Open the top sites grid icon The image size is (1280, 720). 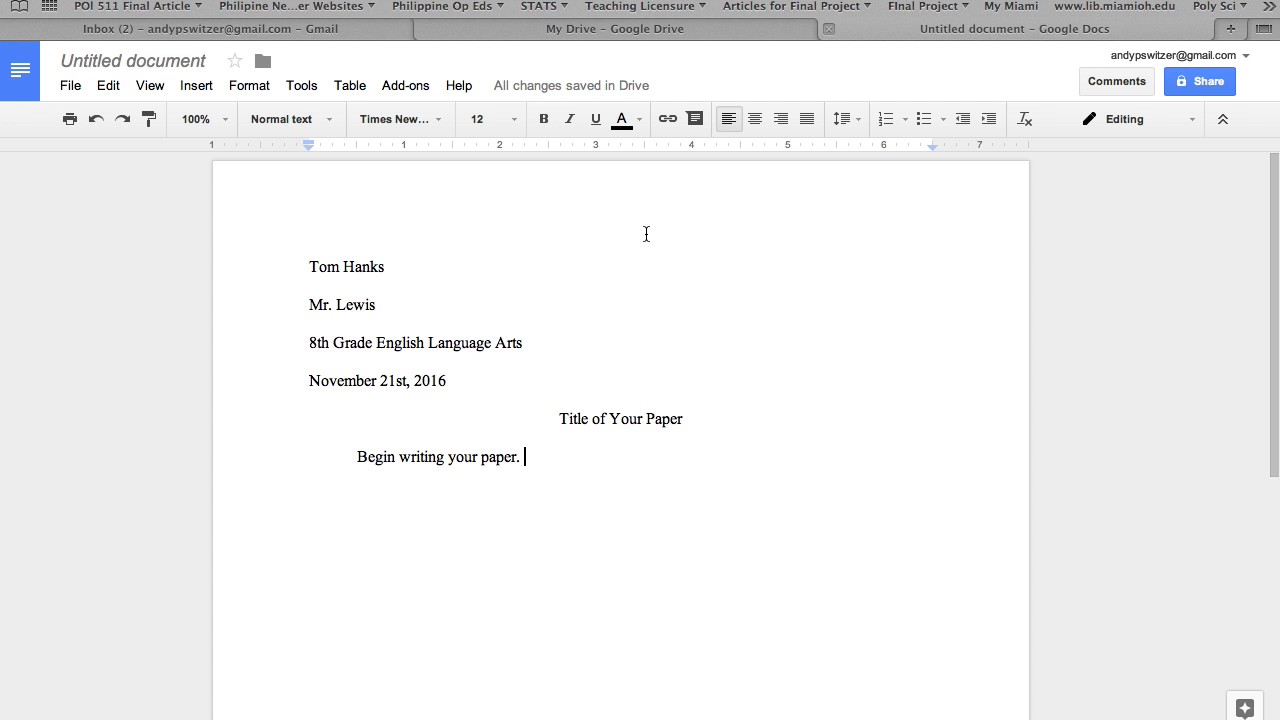(49, 6)
